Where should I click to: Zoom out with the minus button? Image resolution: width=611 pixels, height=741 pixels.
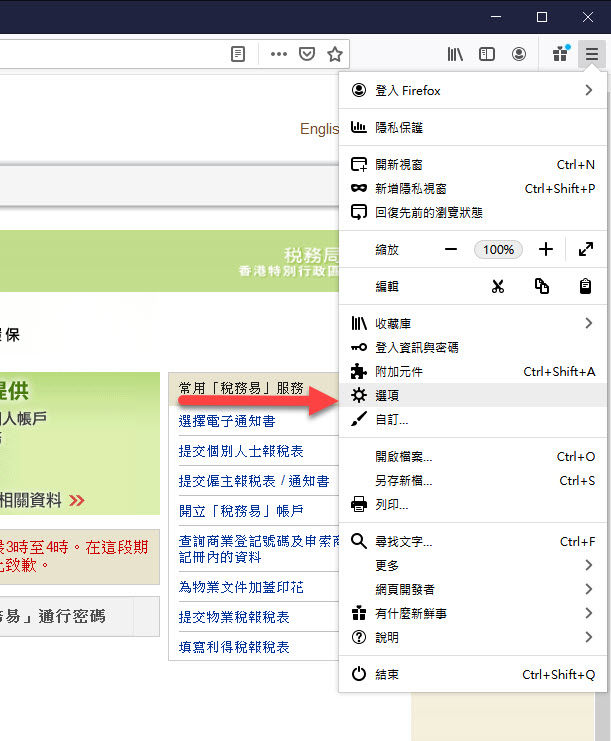tap(451, 250)
